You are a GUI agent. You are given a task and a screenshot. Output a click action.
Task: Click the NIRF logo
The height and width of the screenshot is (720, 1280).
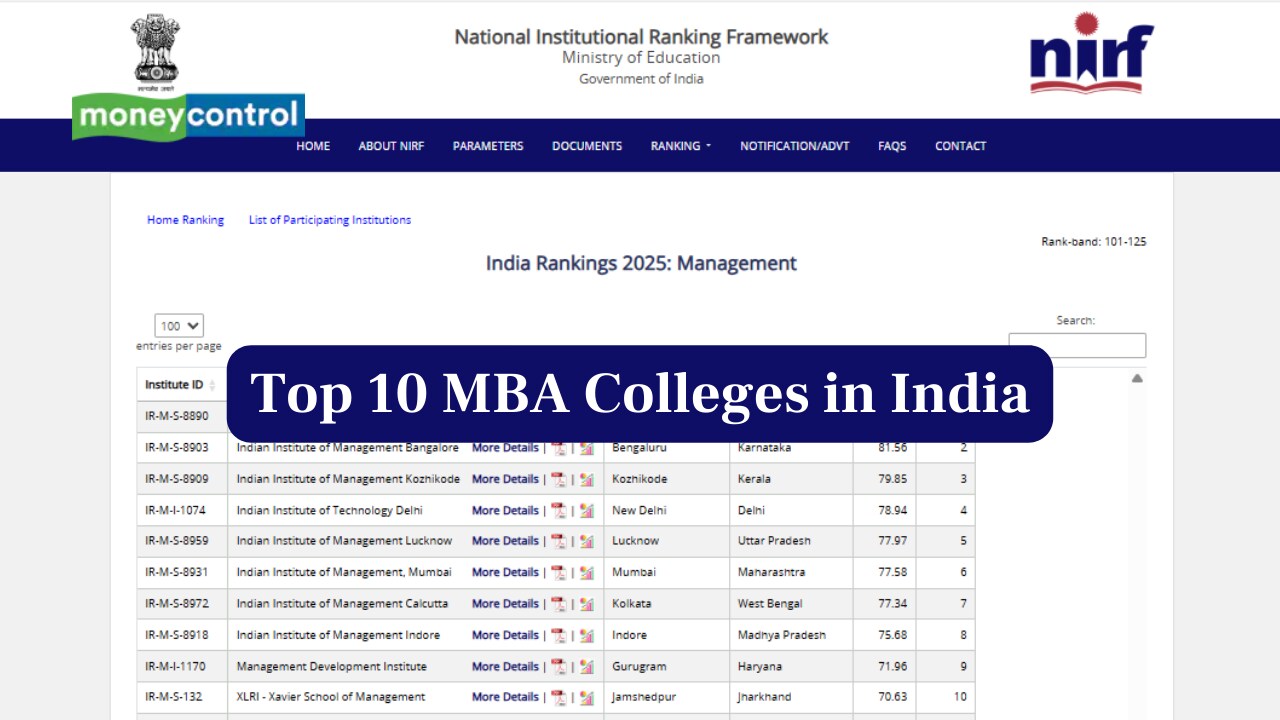click(1091, 53)
